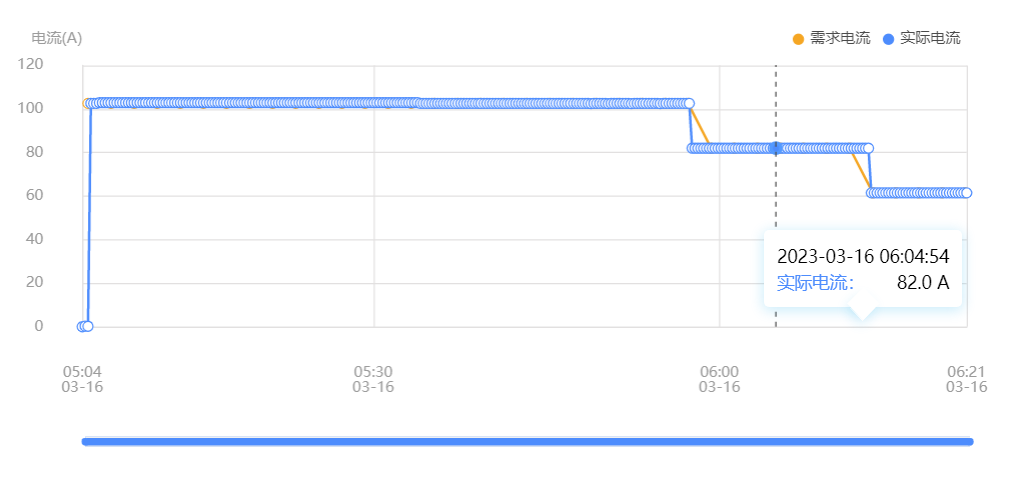Click the 电流(A) y-axis title
The image size is (1012, 485).
pos(57,38)
